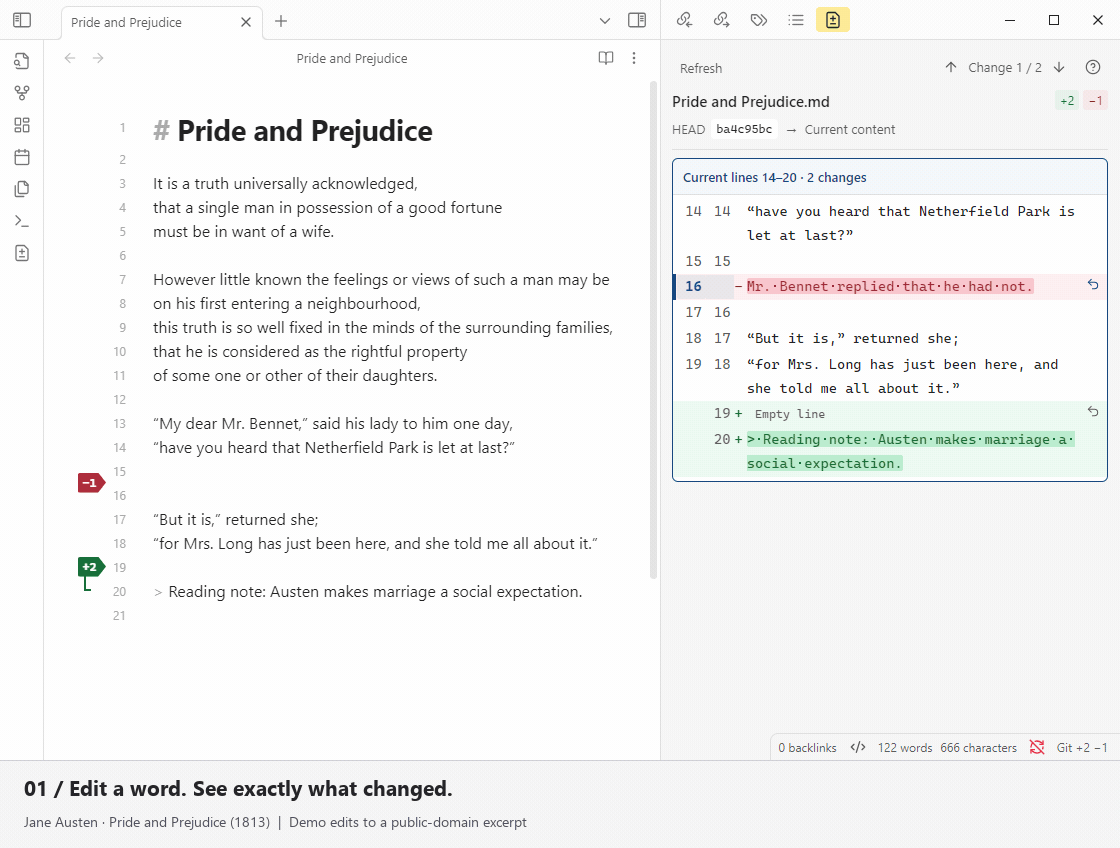This screenshot has width=1120, height=848.
Task: Revert the added Empty line change
Action: pyautogui.click(x=1093, y=411)
